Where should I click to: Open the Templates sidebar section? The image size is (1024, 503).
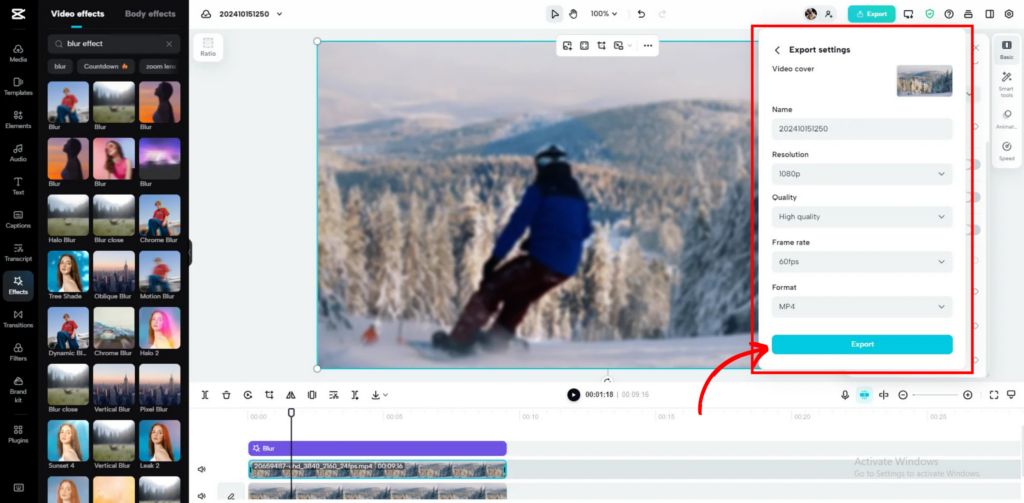coord(18,86)
